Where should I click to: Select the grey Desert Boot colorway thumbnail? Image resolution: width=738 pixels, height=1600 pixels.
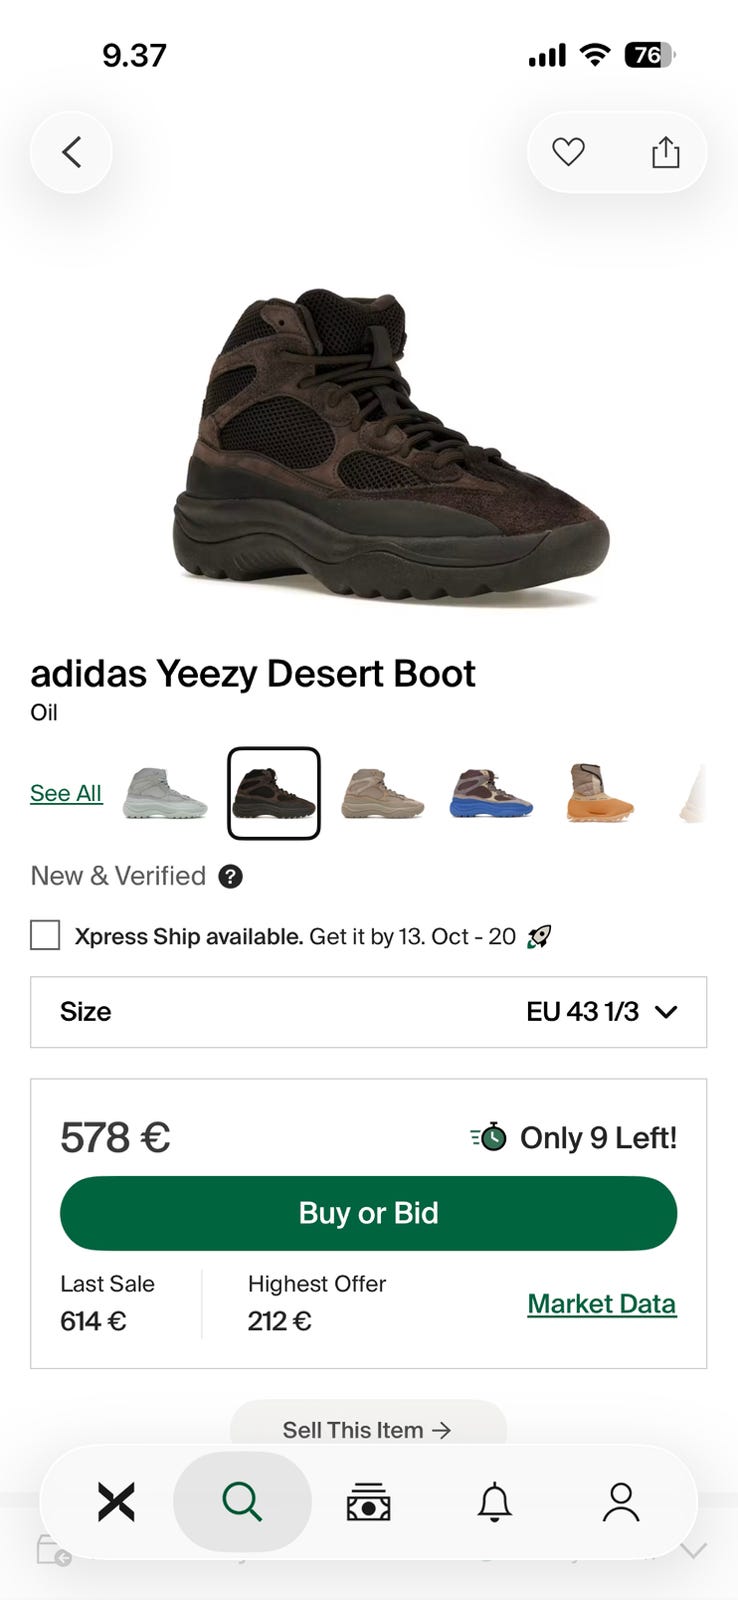[x=165, y=793]
